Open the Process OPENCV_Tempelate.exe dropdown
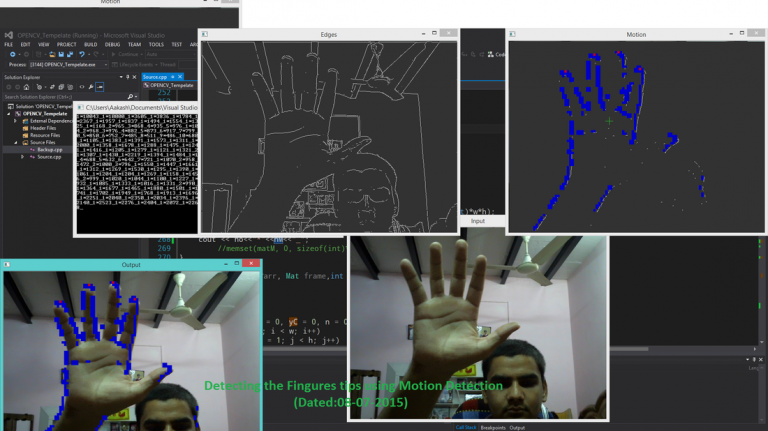The image size is (768, 431). pos(69,65)
